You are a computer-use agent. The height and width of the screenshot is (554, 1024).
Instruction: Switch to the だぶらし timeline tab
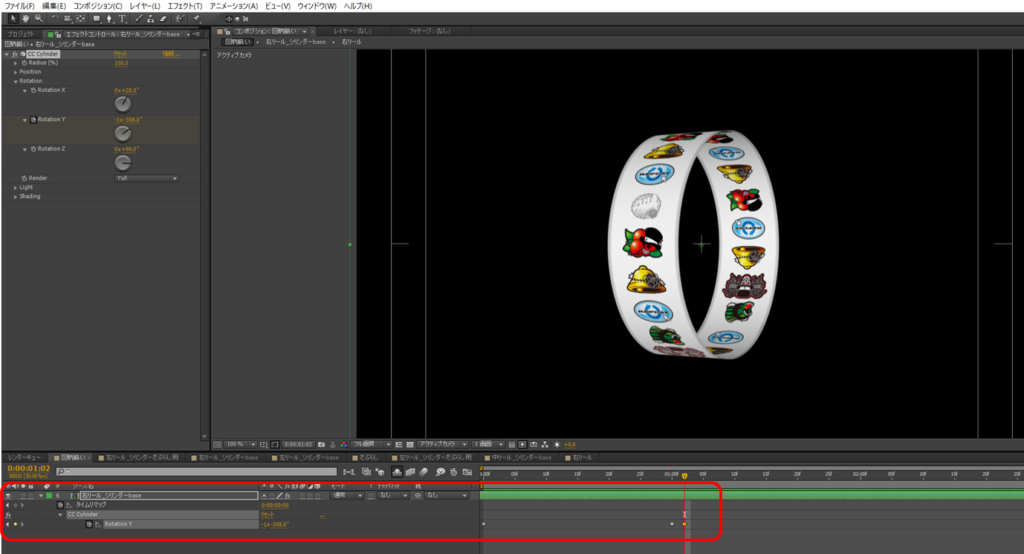click(369, 458)
